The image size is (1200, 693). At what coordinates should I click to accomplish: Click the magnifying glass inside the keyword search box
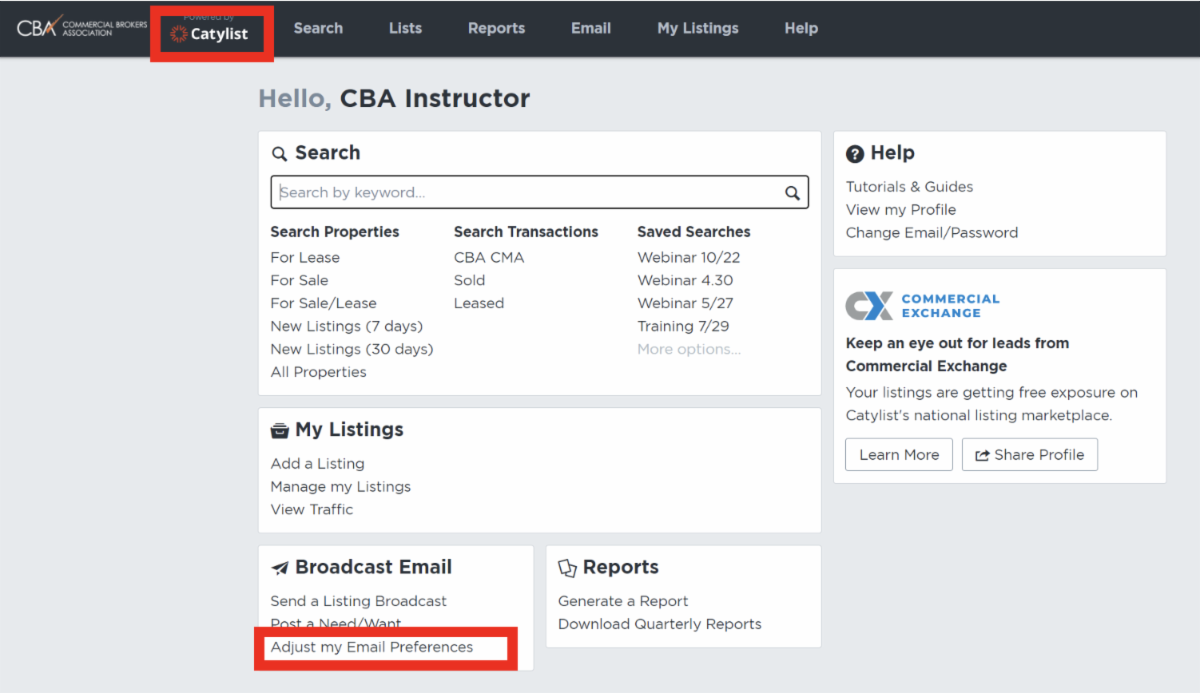(x=793, y=192)
